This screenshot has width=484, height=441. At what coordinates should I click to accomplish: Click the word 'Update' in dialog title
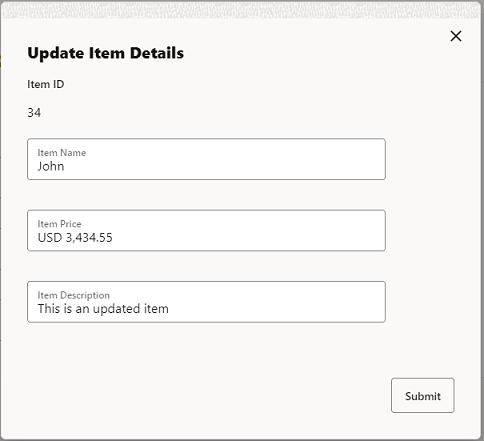(x=56, y=53)
